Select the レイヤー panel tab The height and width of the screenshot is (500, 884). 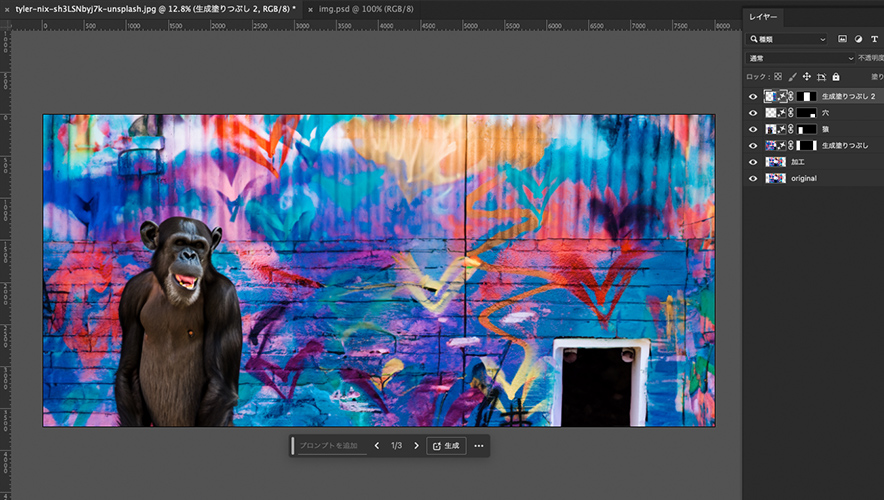click(x=765, y=16)
